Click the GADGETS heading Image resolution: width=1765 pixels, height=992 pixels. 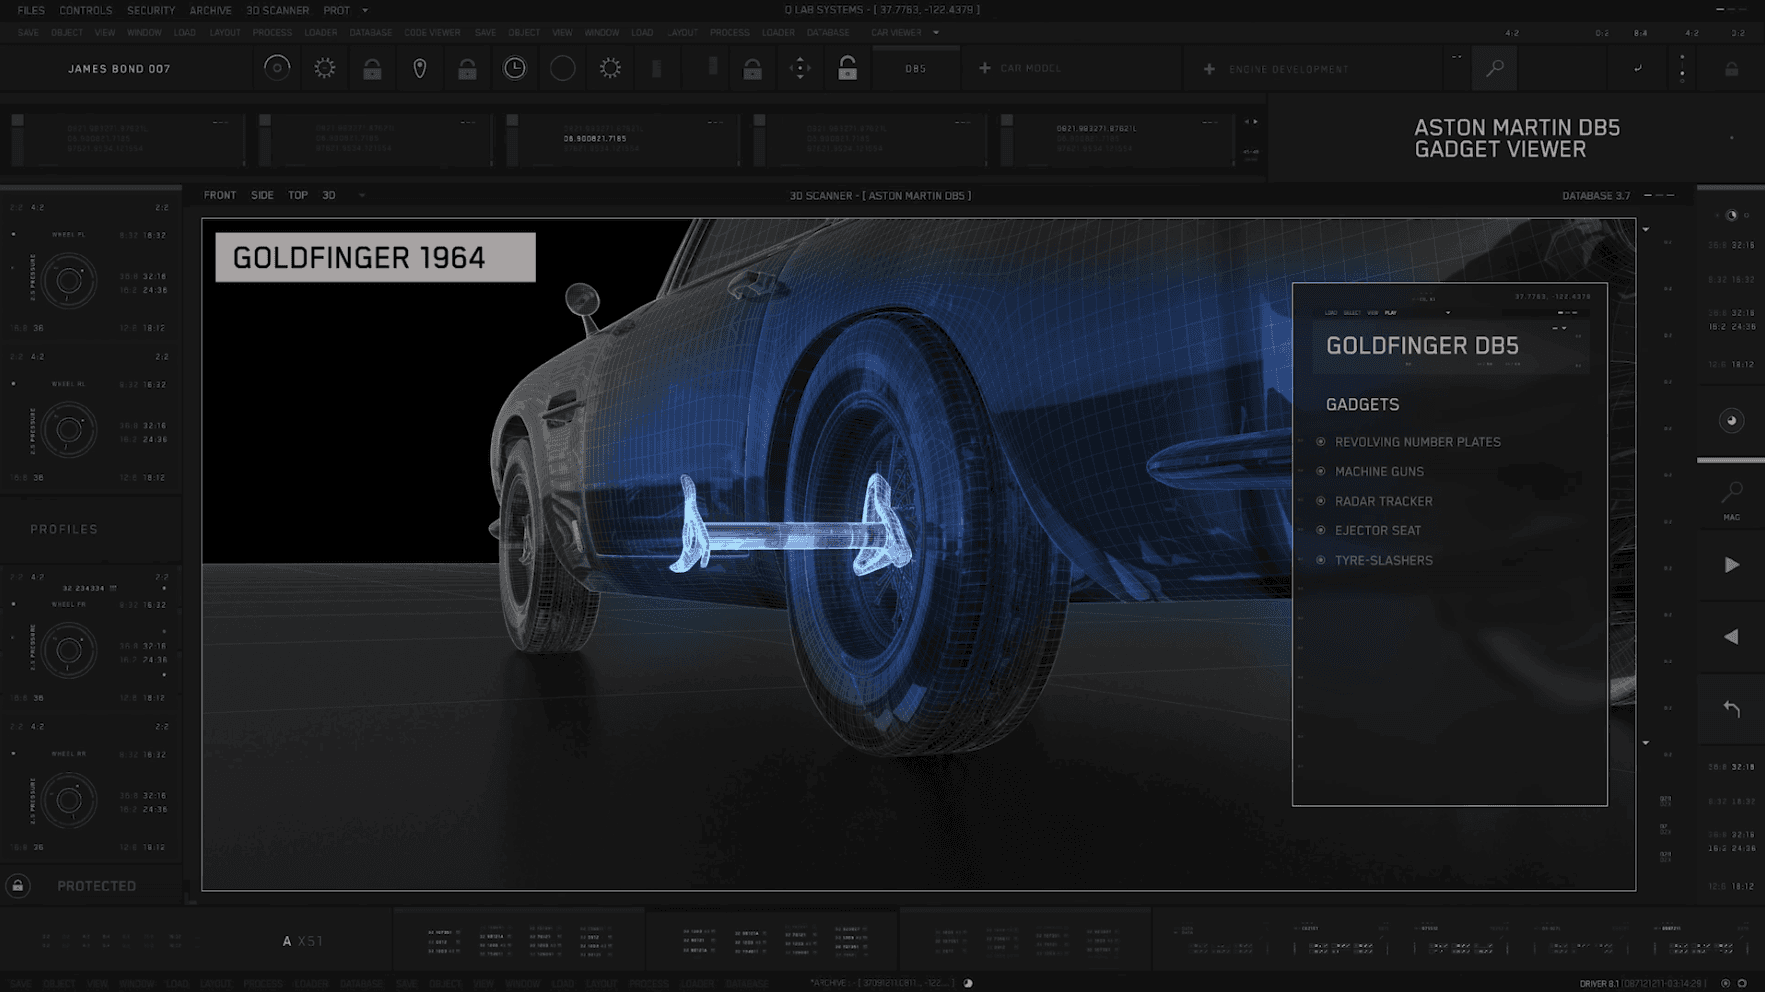tap(1362, 405)
